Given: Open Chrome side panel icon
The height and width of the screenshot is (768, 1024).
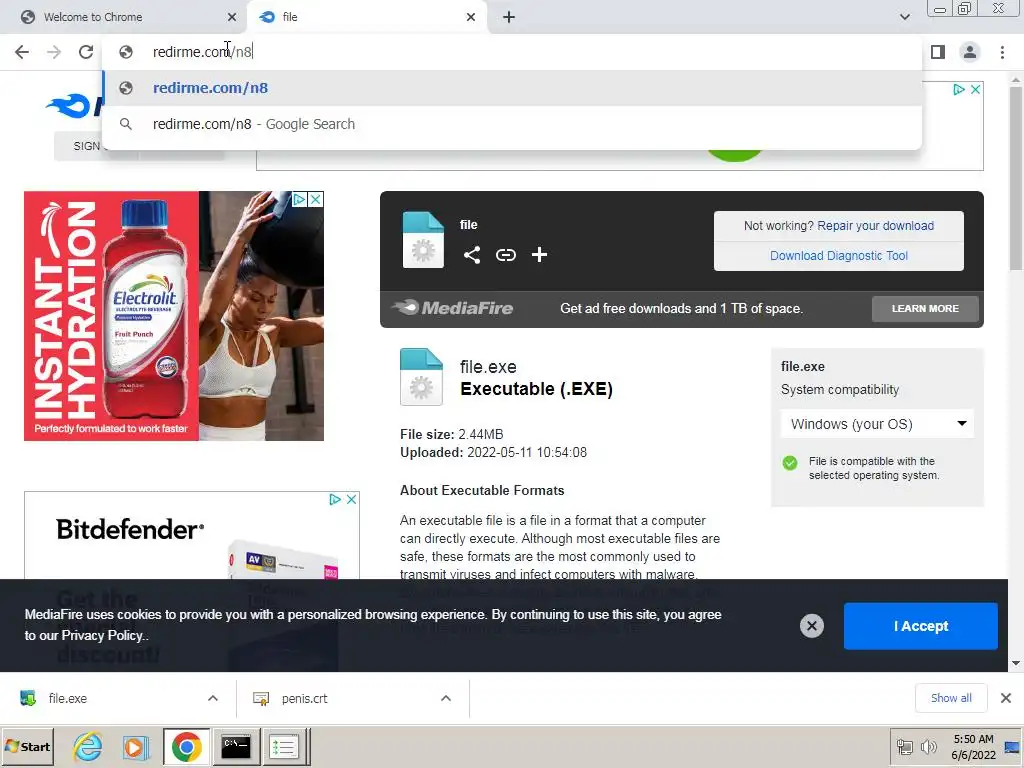Looking at the screenshot, I should [x=938, y=52].
